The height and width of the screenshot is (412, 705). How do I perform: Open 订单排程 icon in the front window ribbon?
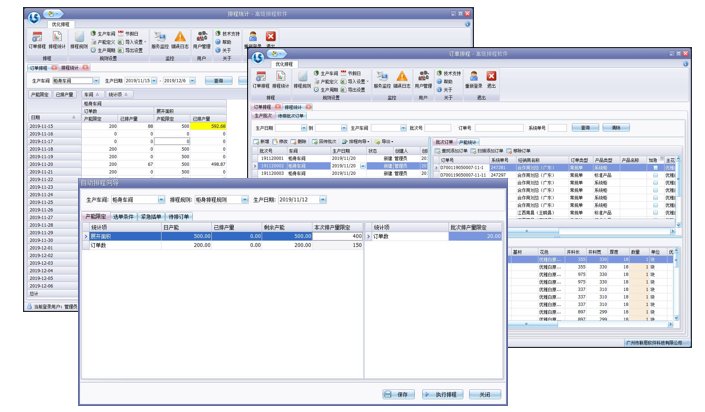click(x=259, y=76)
